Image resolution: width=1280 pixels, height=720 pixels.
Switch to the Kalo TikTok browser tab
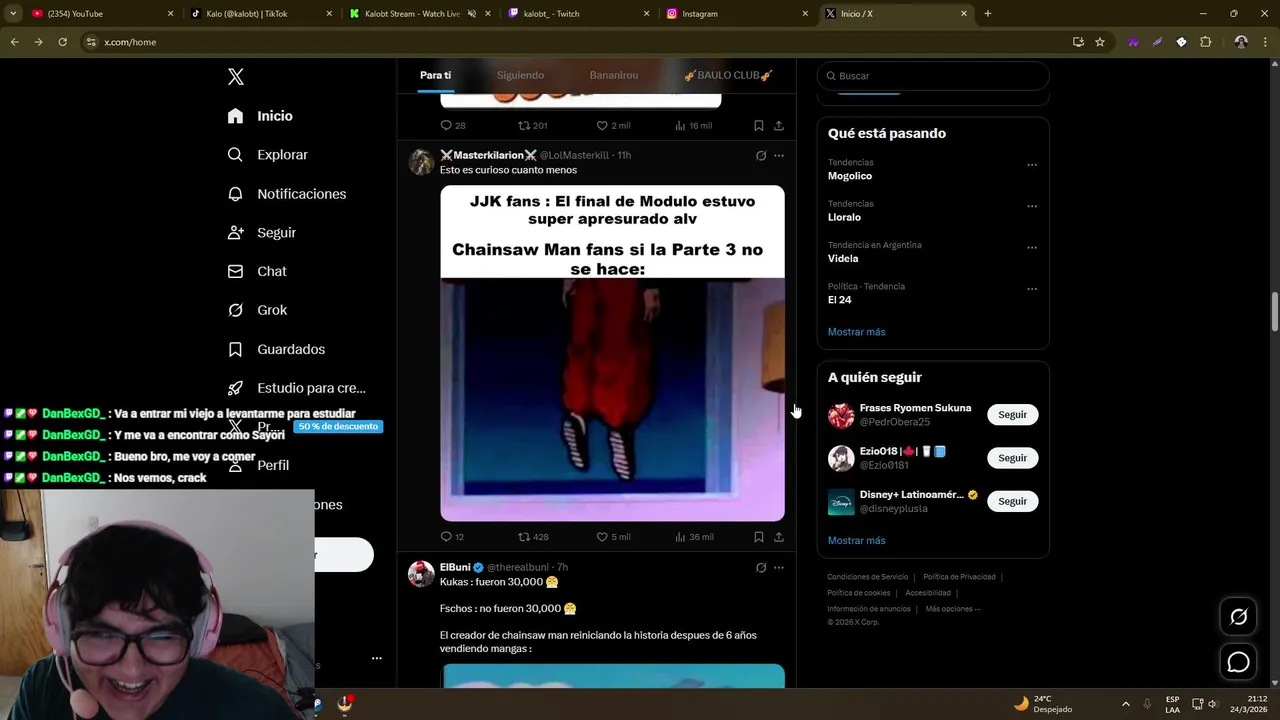click(x=262, y=14)
